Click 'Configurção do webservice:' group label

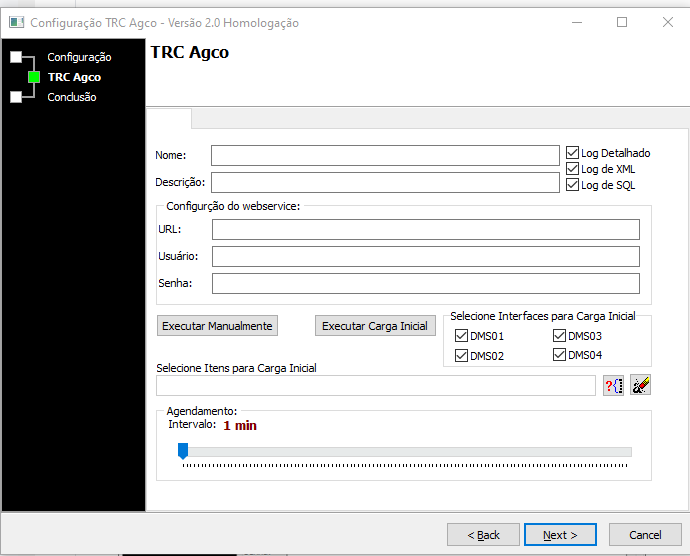tap(233, 206)
